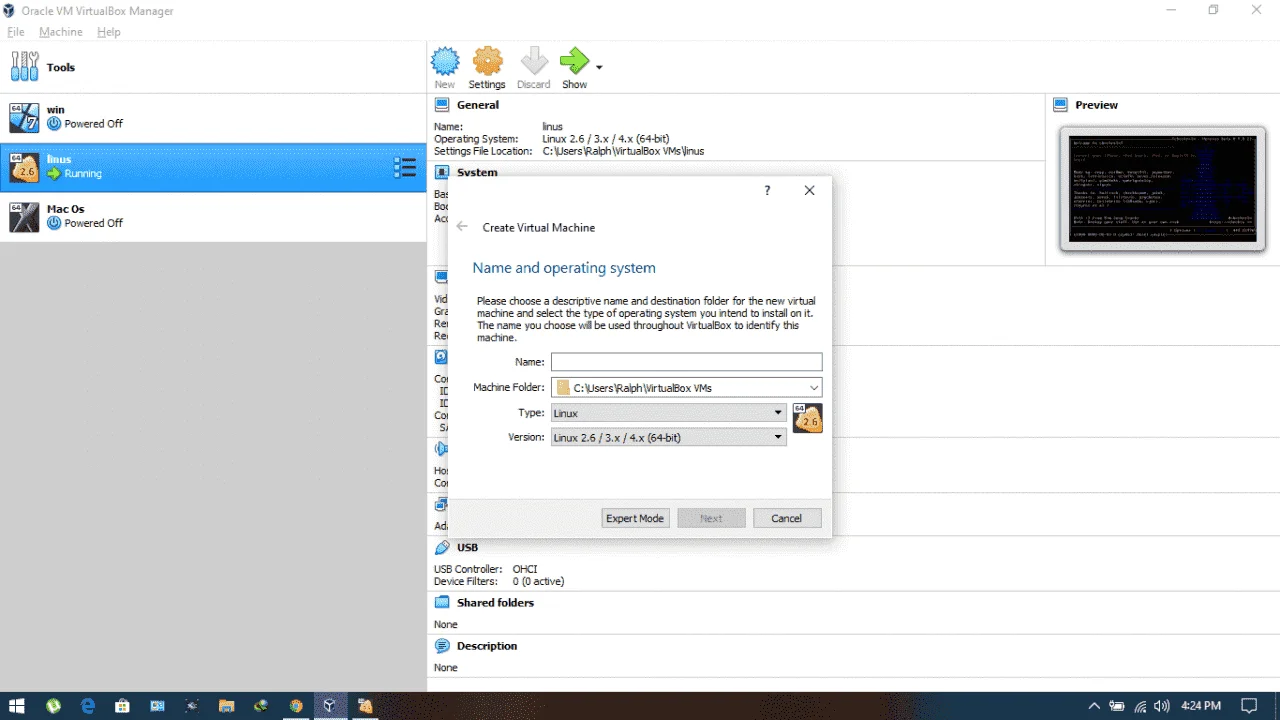Open the linus machine tools list menu

pyautogui.click(x=405, y=167)
